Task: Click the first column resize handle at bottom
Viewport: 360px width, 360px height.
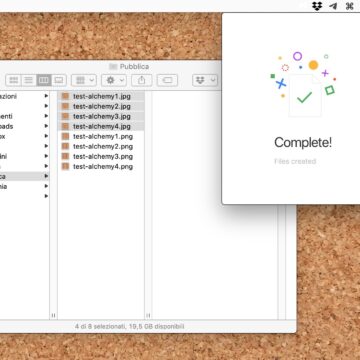Action: click(53, 315)
